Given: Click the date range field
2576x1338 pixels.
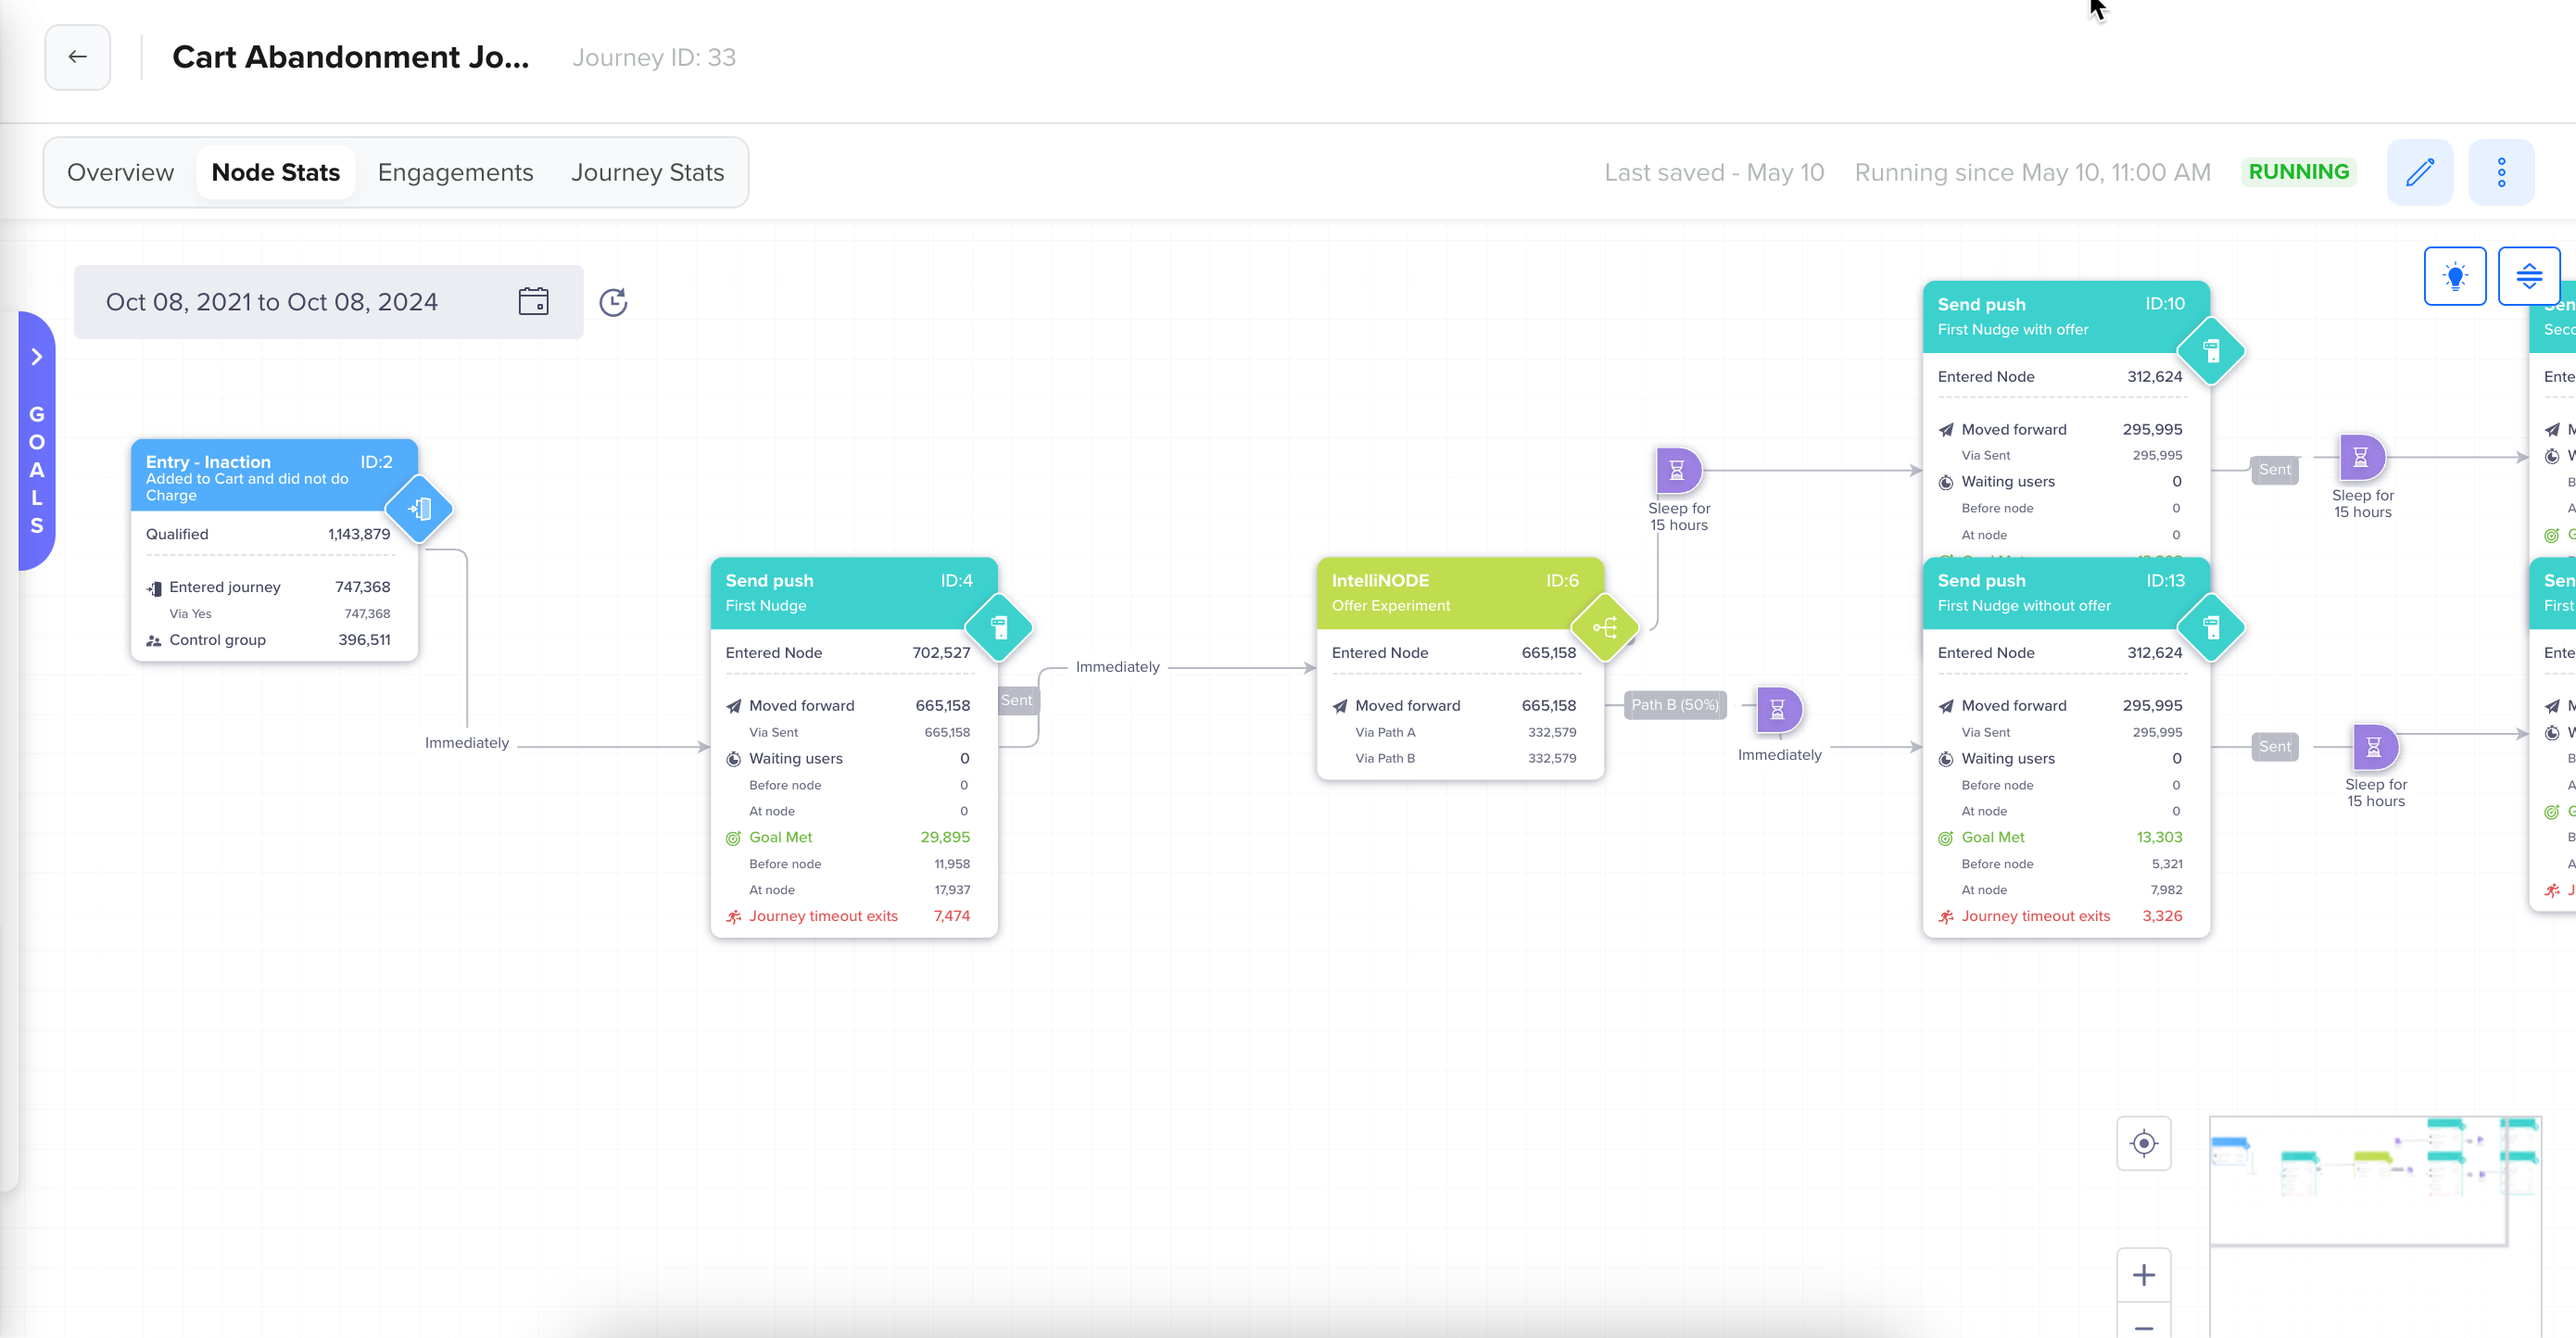Looking at the screenshot, I should [x=328, y=302].
